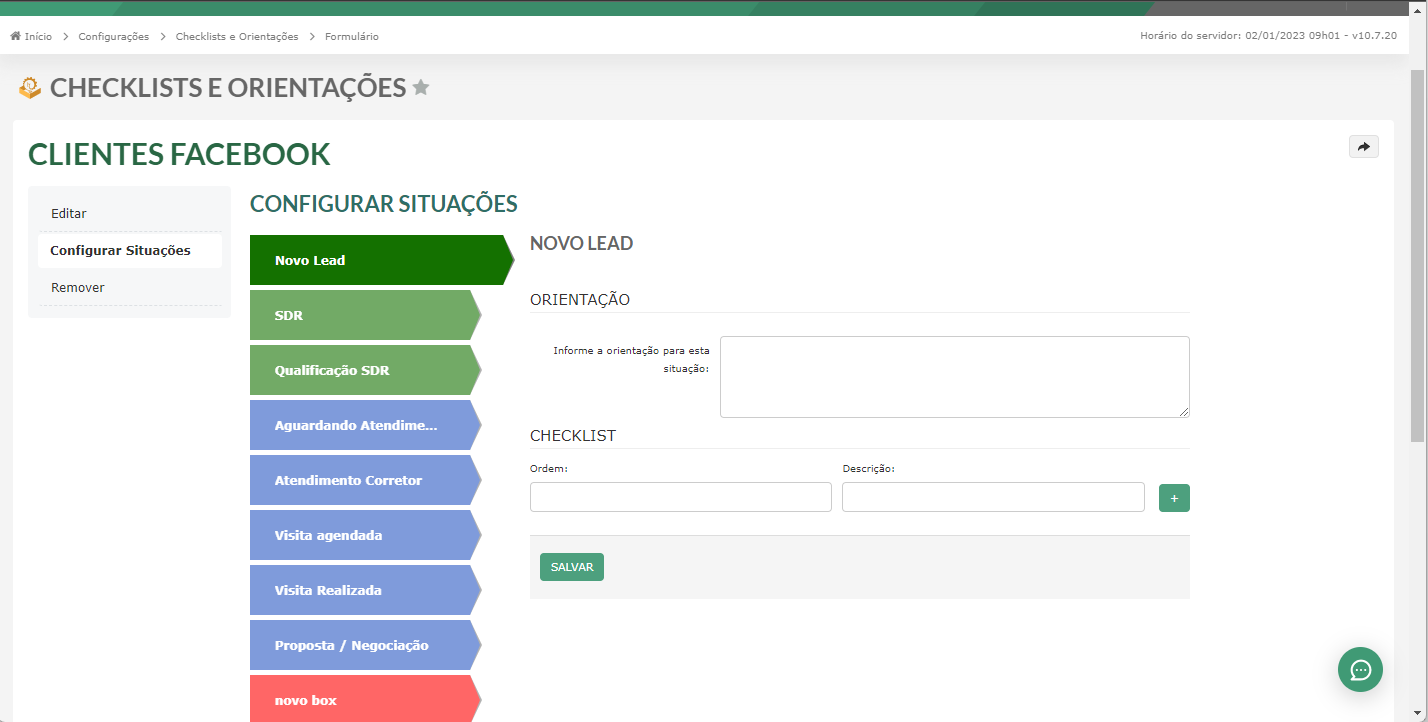
Task: Click the CONFIGURAR SITUAÇÕES heading
Action: [x=384, y=204]
